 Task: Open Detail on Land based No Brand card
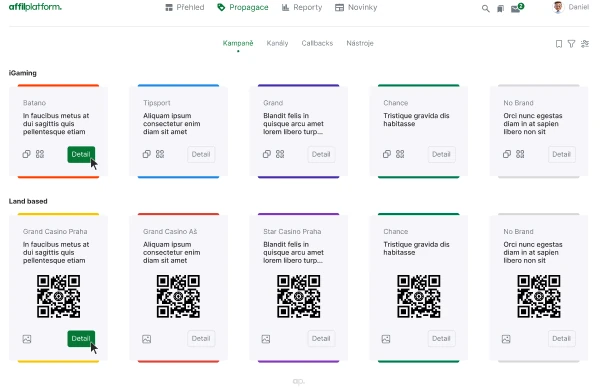(x=562, y=339)
